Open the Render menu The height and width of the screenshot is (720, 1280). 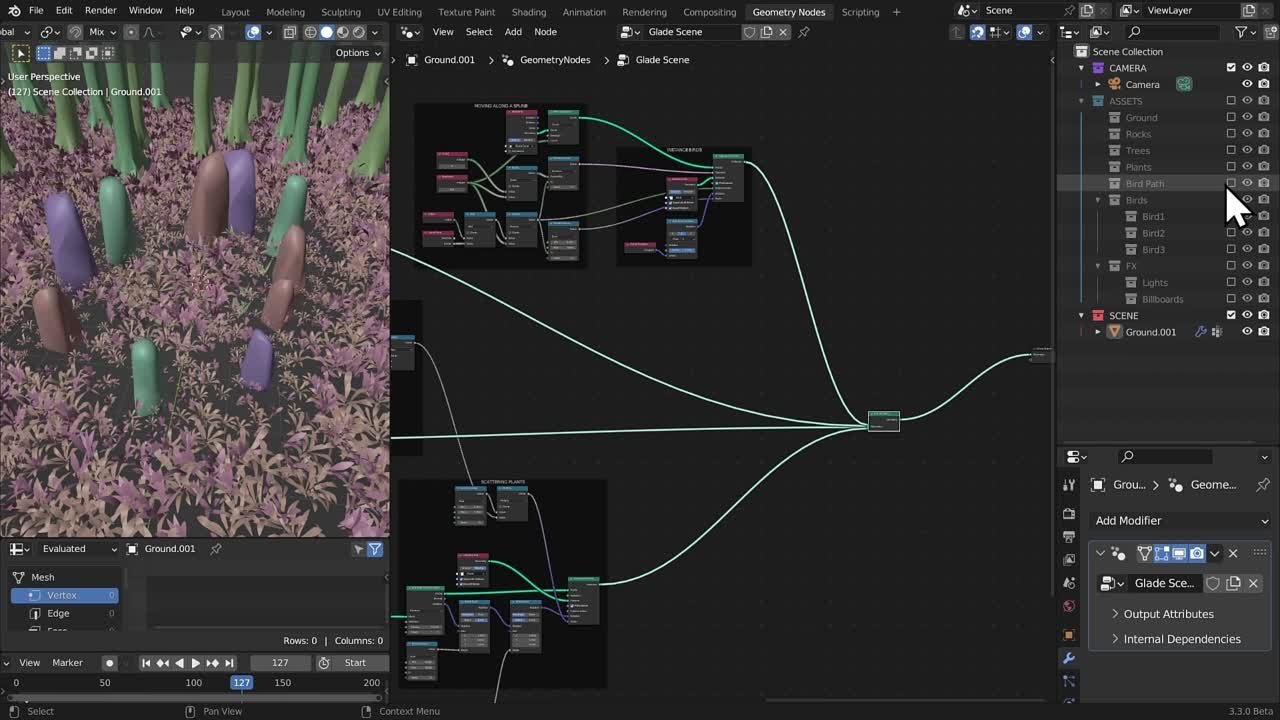coord(101,10)
